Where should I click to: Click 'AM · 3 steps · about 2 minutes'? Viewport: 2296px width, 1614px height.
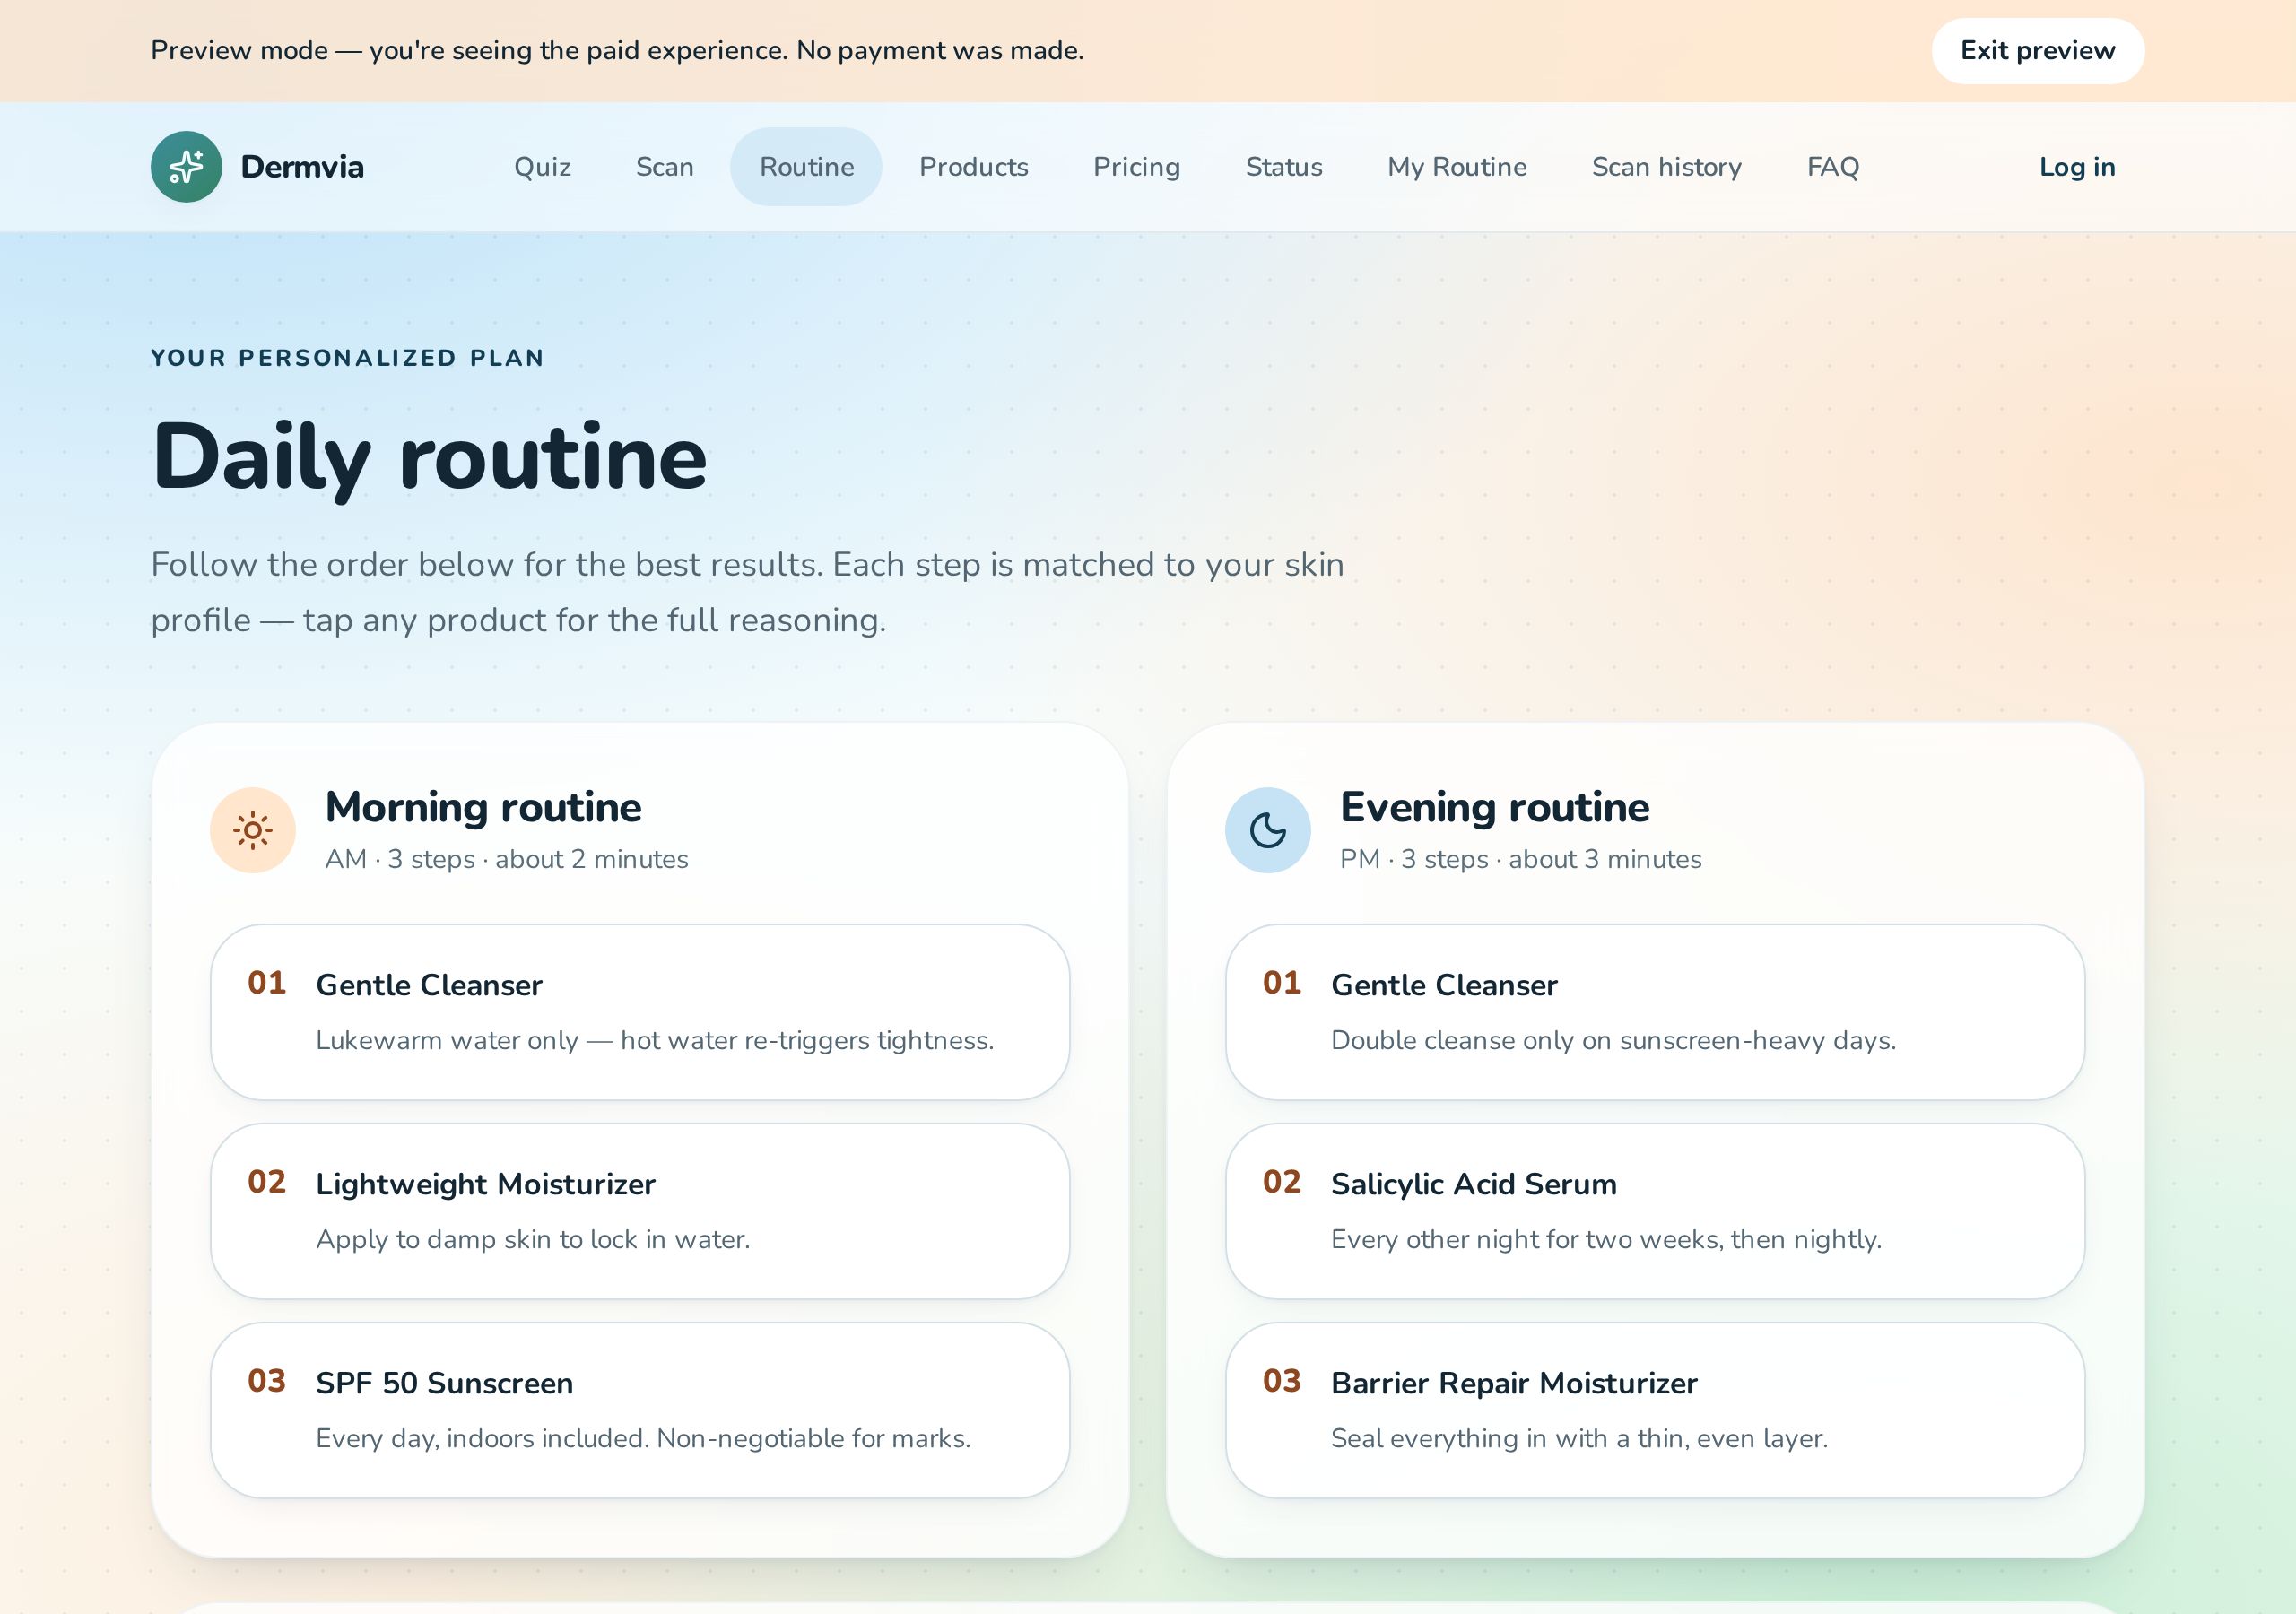[506, 859]
